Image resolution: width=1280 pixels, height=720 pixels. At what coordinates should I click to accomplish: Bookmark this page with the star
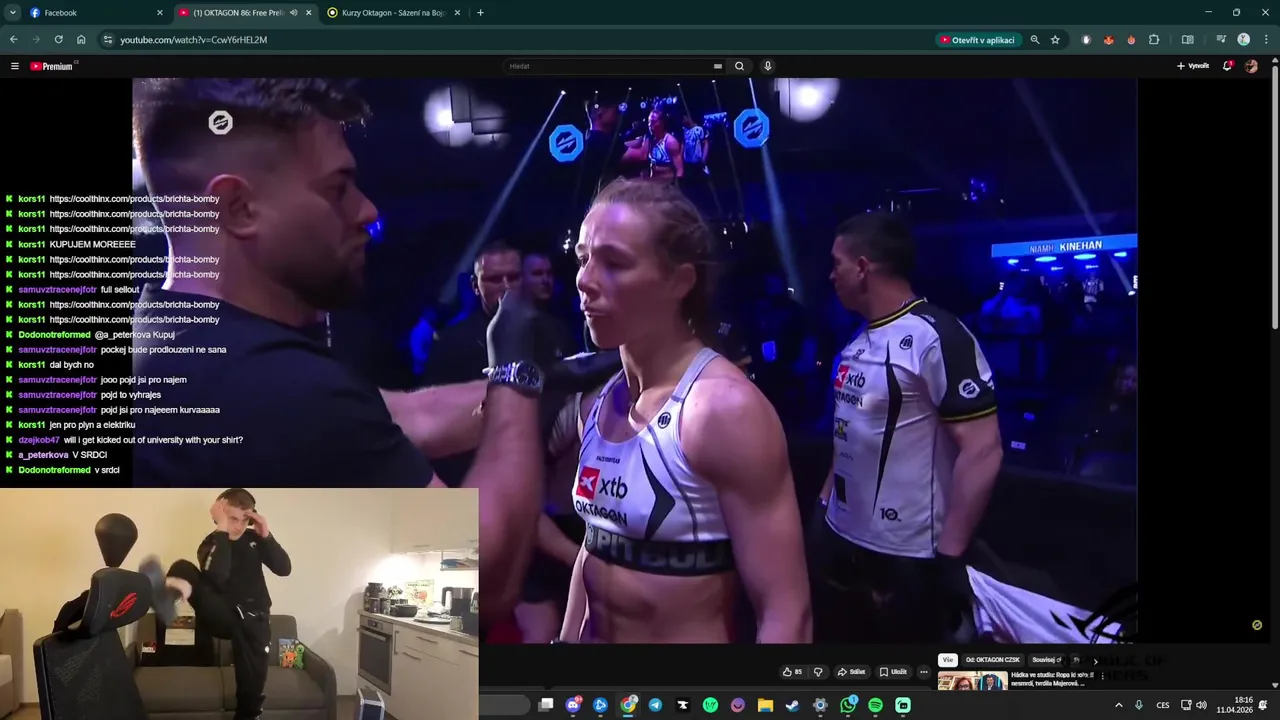coord(1055,40)
